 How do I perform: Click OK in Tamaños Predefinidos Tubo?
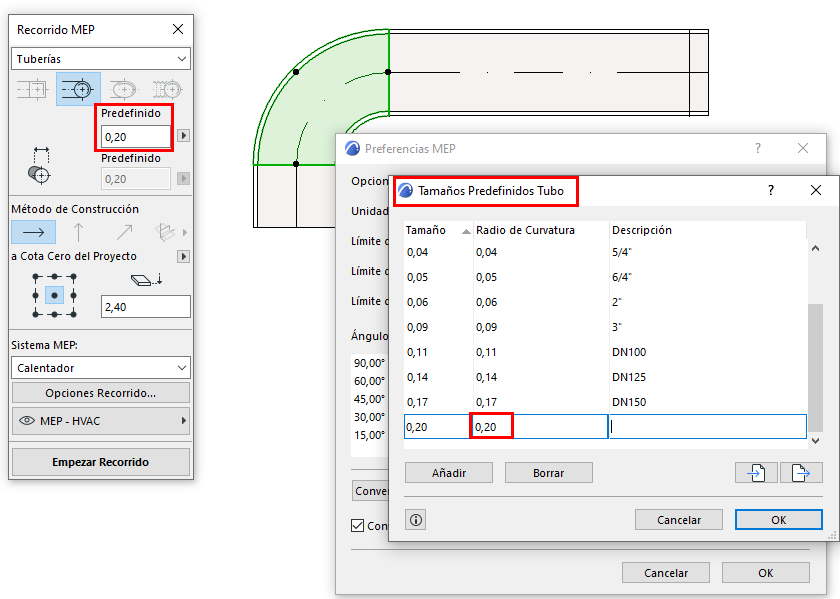tap(778, 520)
